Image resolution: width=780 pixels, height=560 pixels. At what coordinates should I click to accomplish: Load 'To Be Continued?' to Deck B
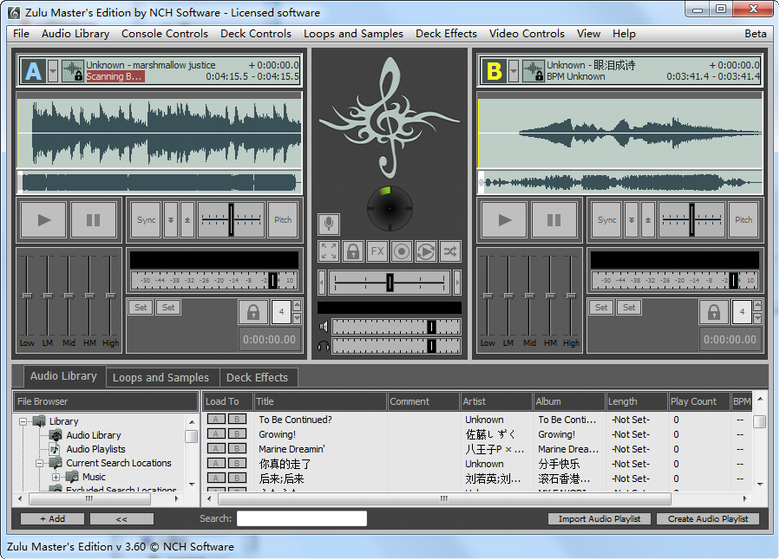(237, 419)
